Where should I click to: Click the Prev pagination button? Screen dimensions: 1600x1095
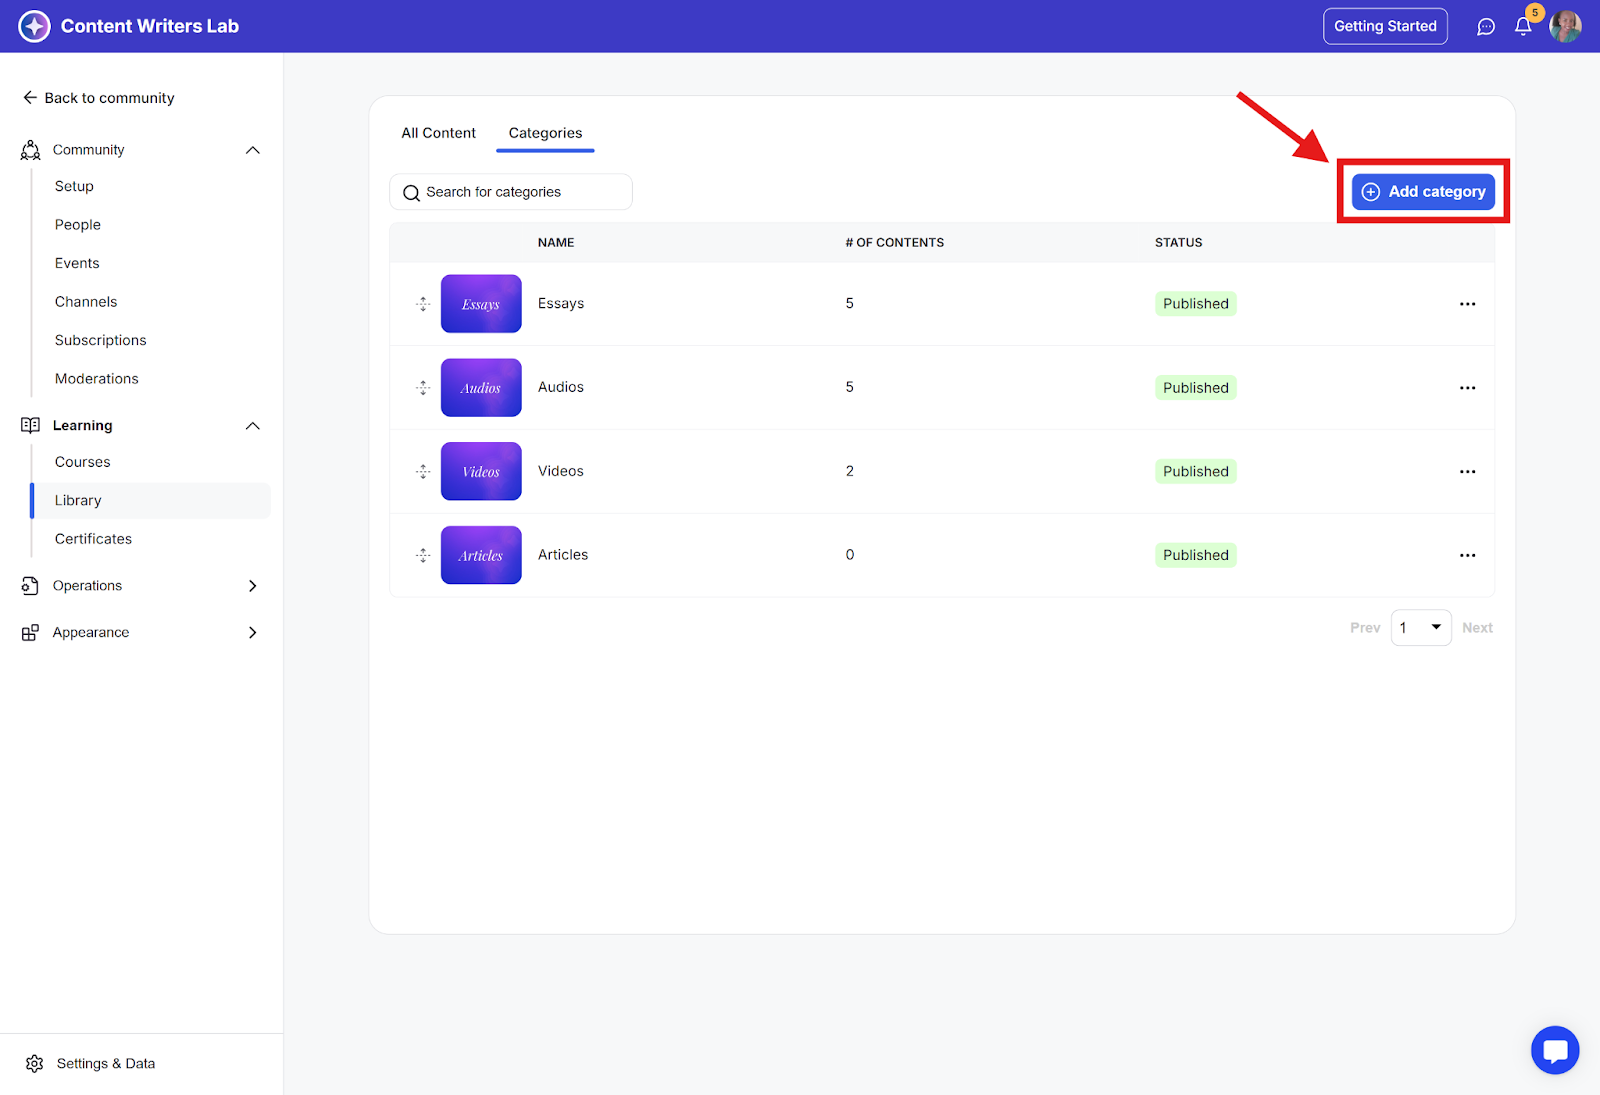coord(1365,628)
